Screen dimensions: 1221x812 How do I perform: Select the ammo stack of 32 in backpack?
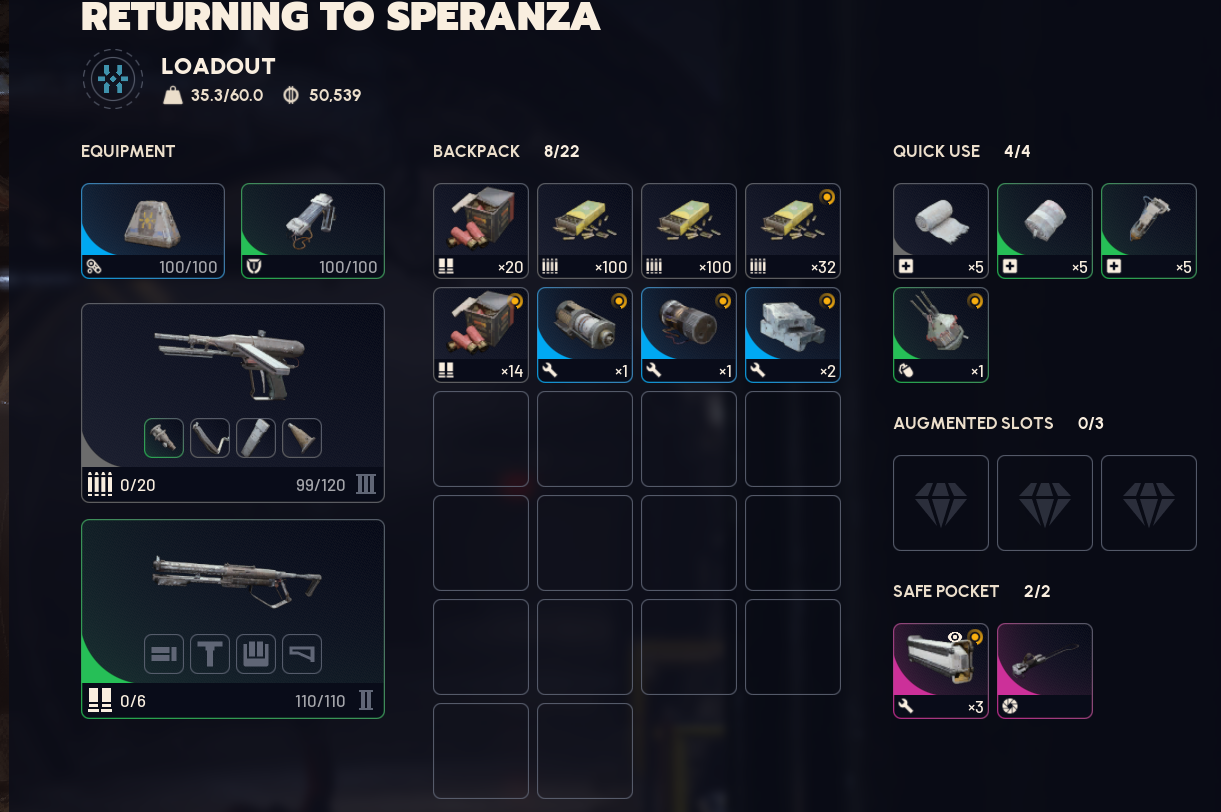tap(793, 231)
